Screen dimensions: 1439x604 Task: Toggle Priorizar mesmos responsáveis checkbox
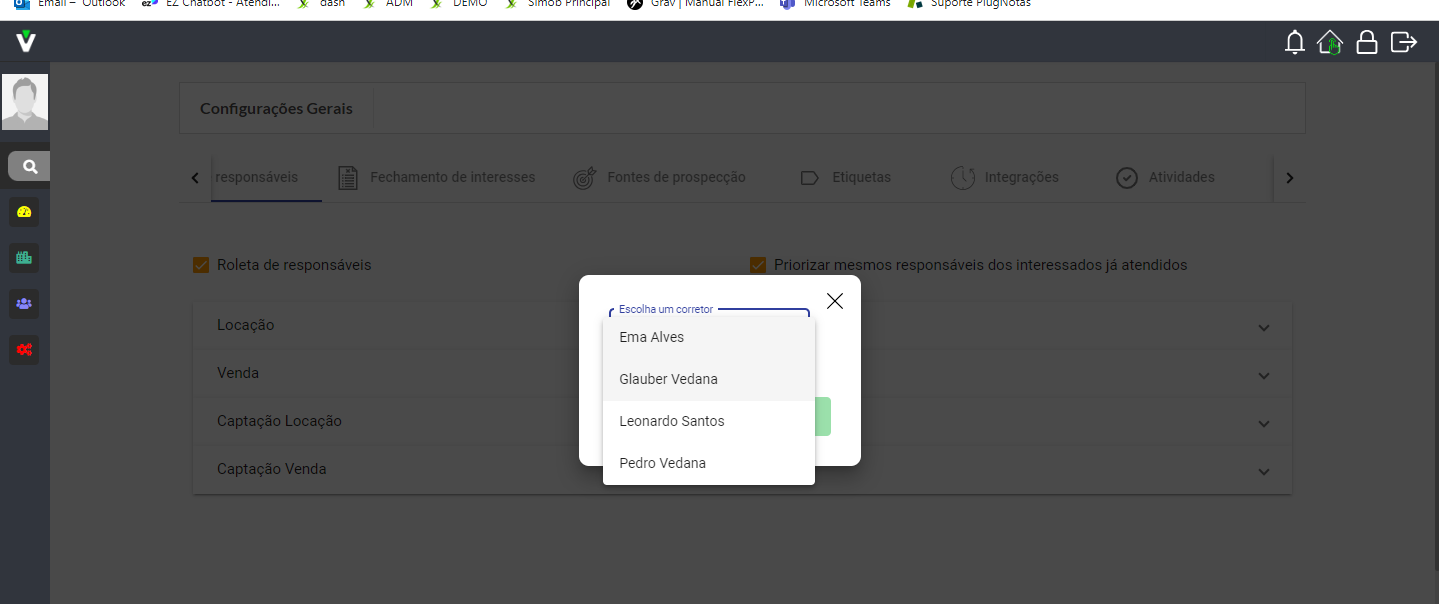758,265
